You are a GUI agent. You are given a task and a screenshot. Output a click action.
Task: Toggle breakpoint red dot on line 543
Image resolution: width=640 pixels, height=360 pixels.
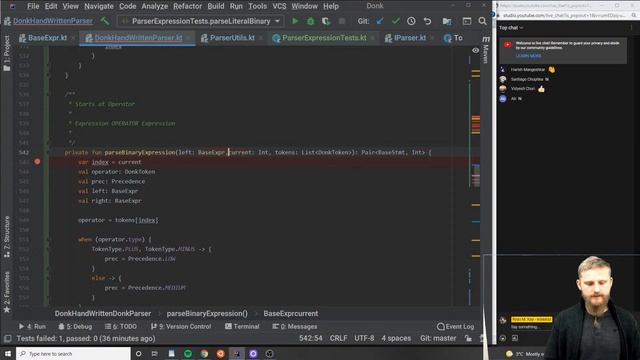coord(37,162)
